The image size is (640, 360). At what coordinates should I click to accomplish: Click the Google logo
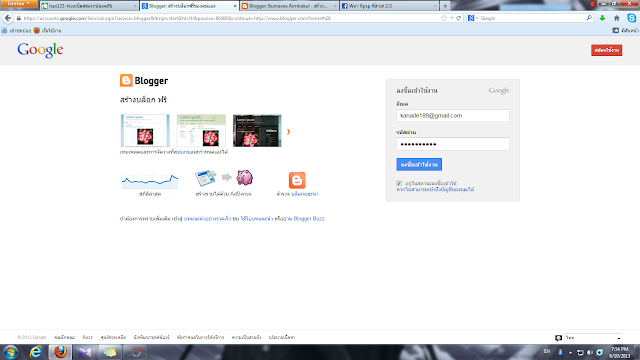(x=40, y=50)
